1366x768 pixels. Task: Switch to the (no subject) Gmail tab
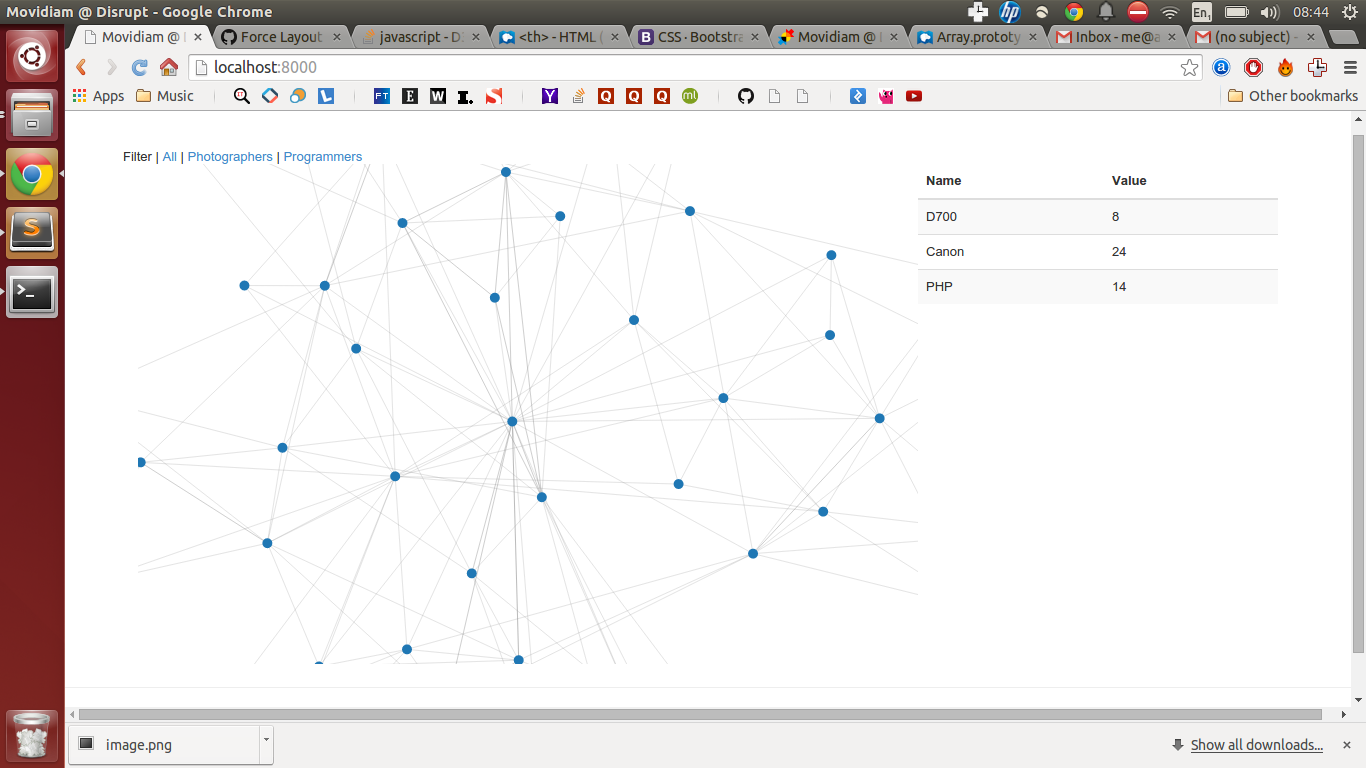(x=1257, y=37)
